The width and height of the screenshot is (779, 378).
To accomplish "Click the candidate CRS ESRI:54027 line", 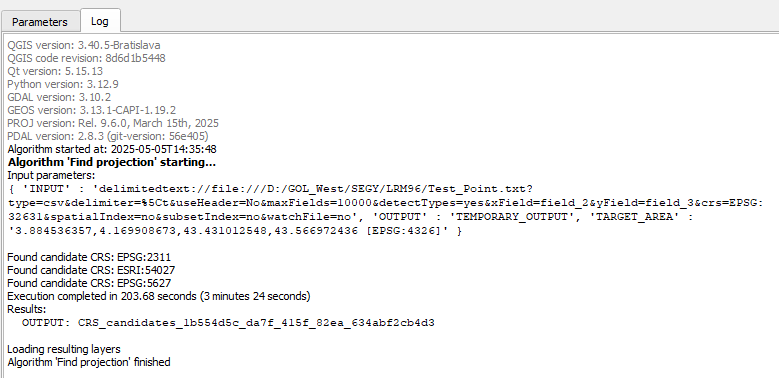I will tap(91, 270).
